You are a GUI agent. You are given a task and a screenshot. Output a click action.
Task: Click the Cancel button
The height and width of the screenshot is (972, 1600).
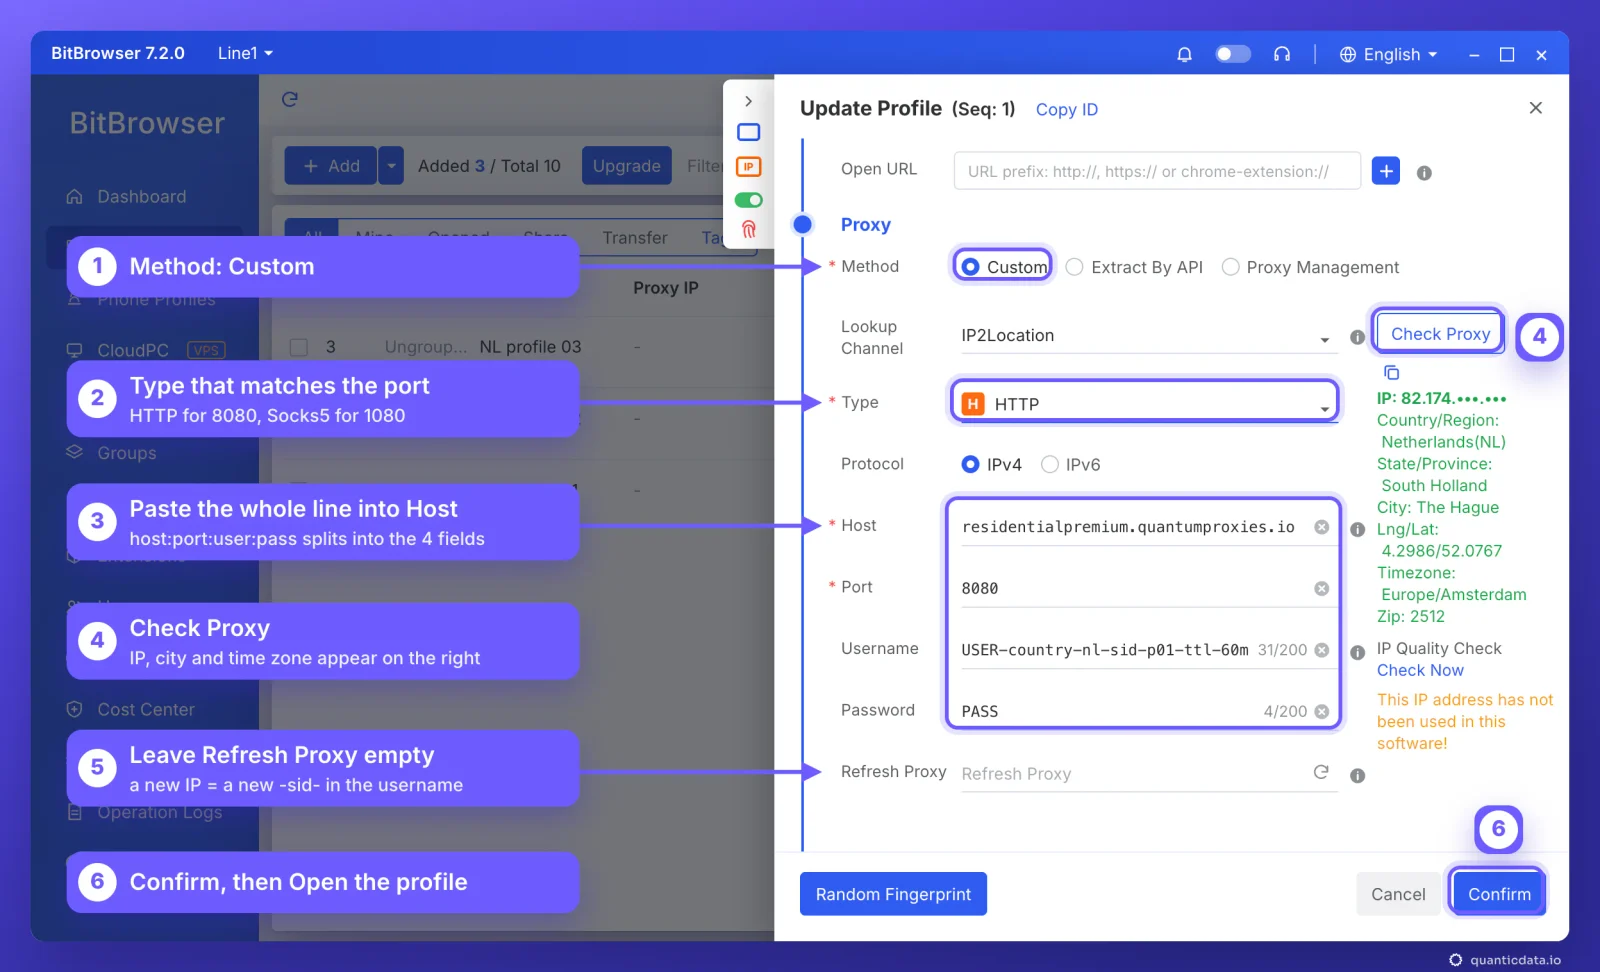pyautogui.click(x=1398, y=894)
